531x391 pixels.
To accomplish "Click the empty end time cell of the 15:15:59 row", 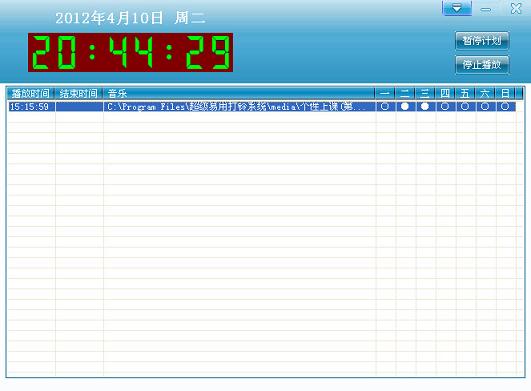I will click(x=79, y=107).
